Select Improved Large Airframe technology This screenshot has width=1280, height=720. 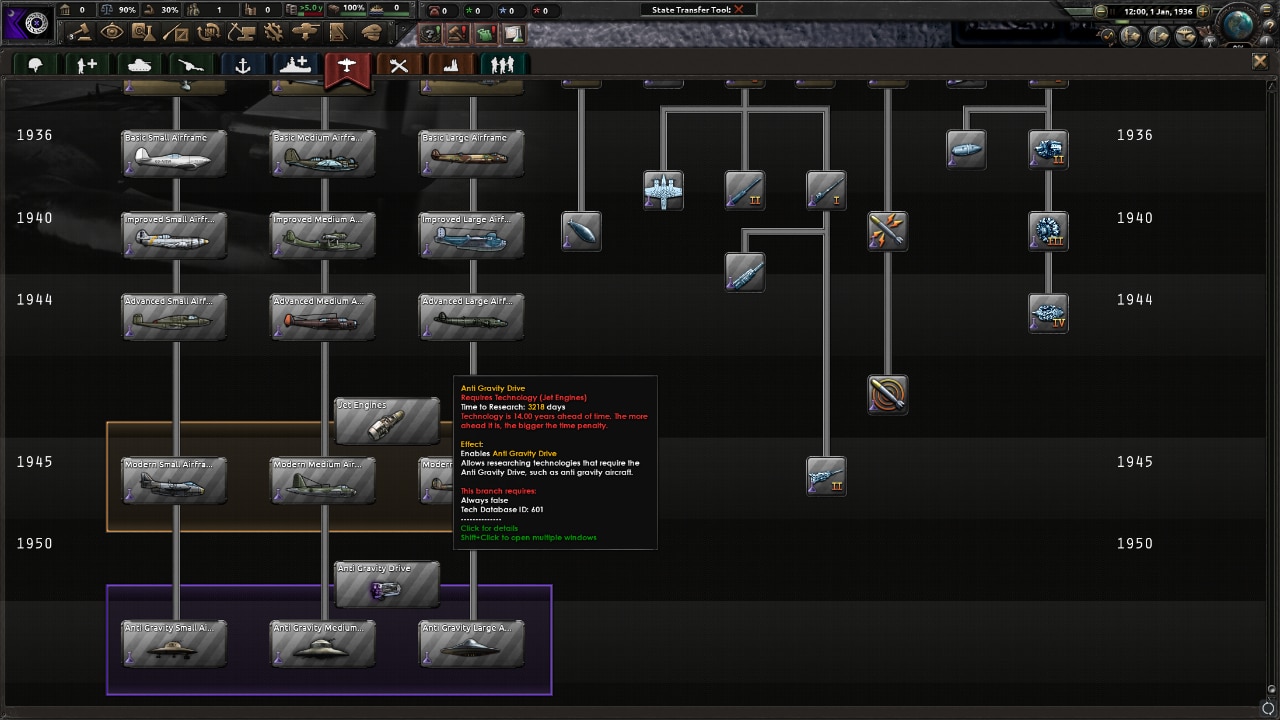coord(471,236)
